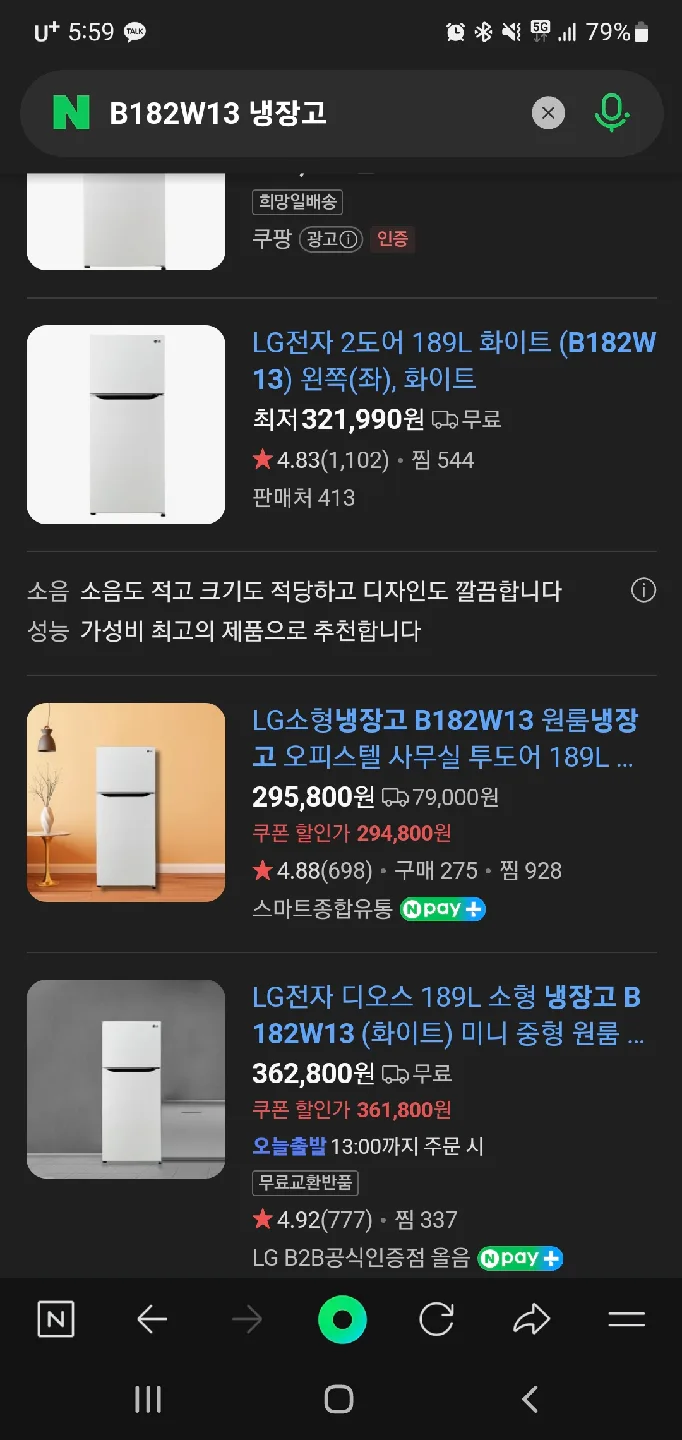Clear the search text with X button

547,113
